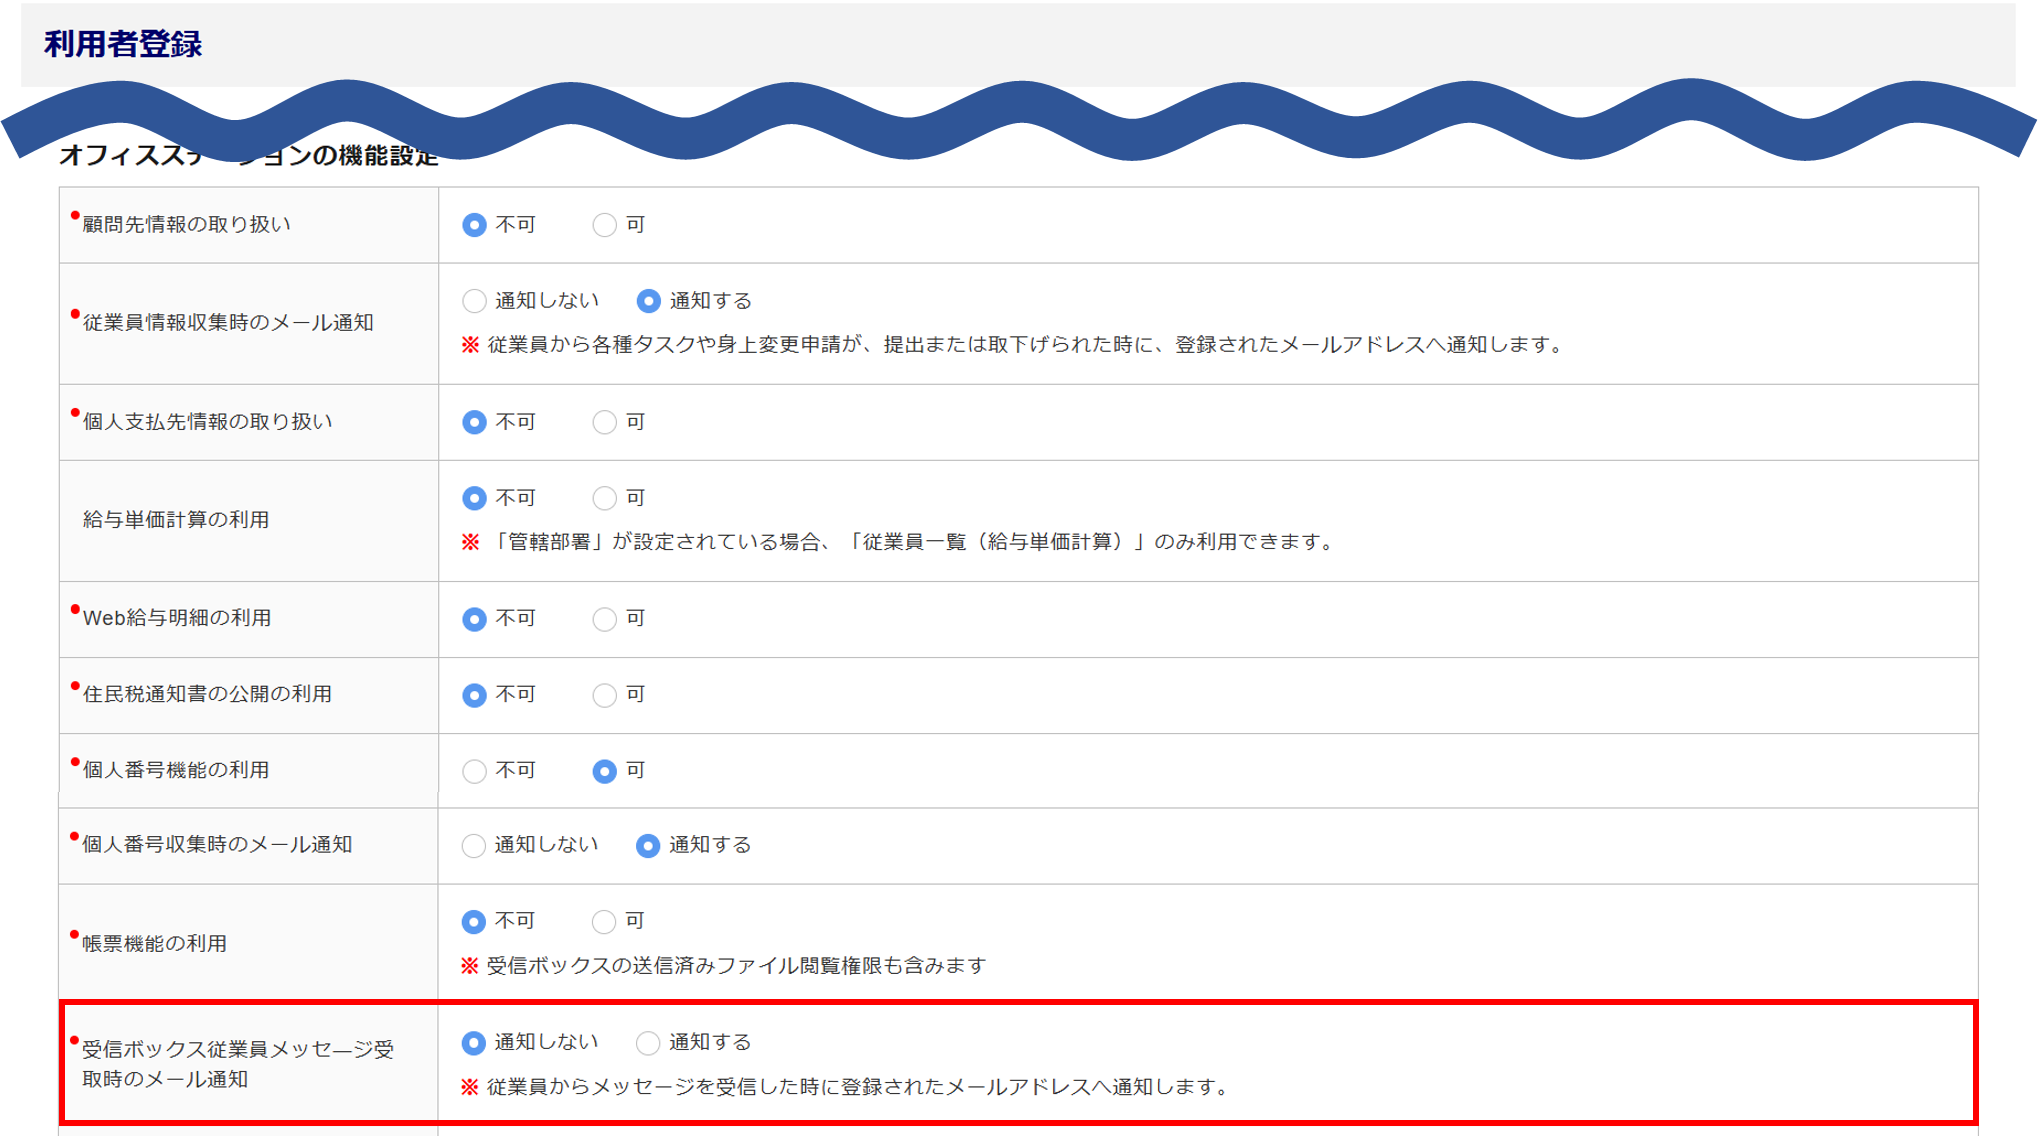Choose 通知しない for 個人番号収集時のメール通知
Image resolution: width=2038 pixels, height=1136 pixels.
click(473, 846)
